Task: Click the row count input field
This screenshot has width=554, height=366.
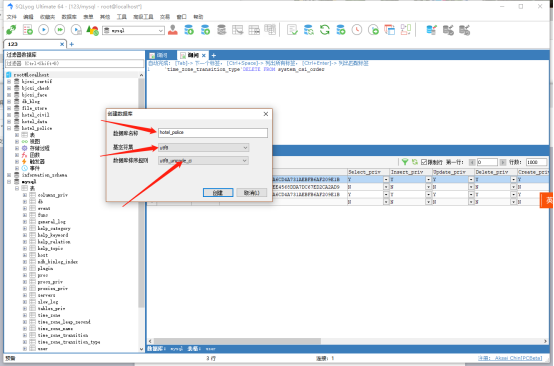Action: point(536,162)
